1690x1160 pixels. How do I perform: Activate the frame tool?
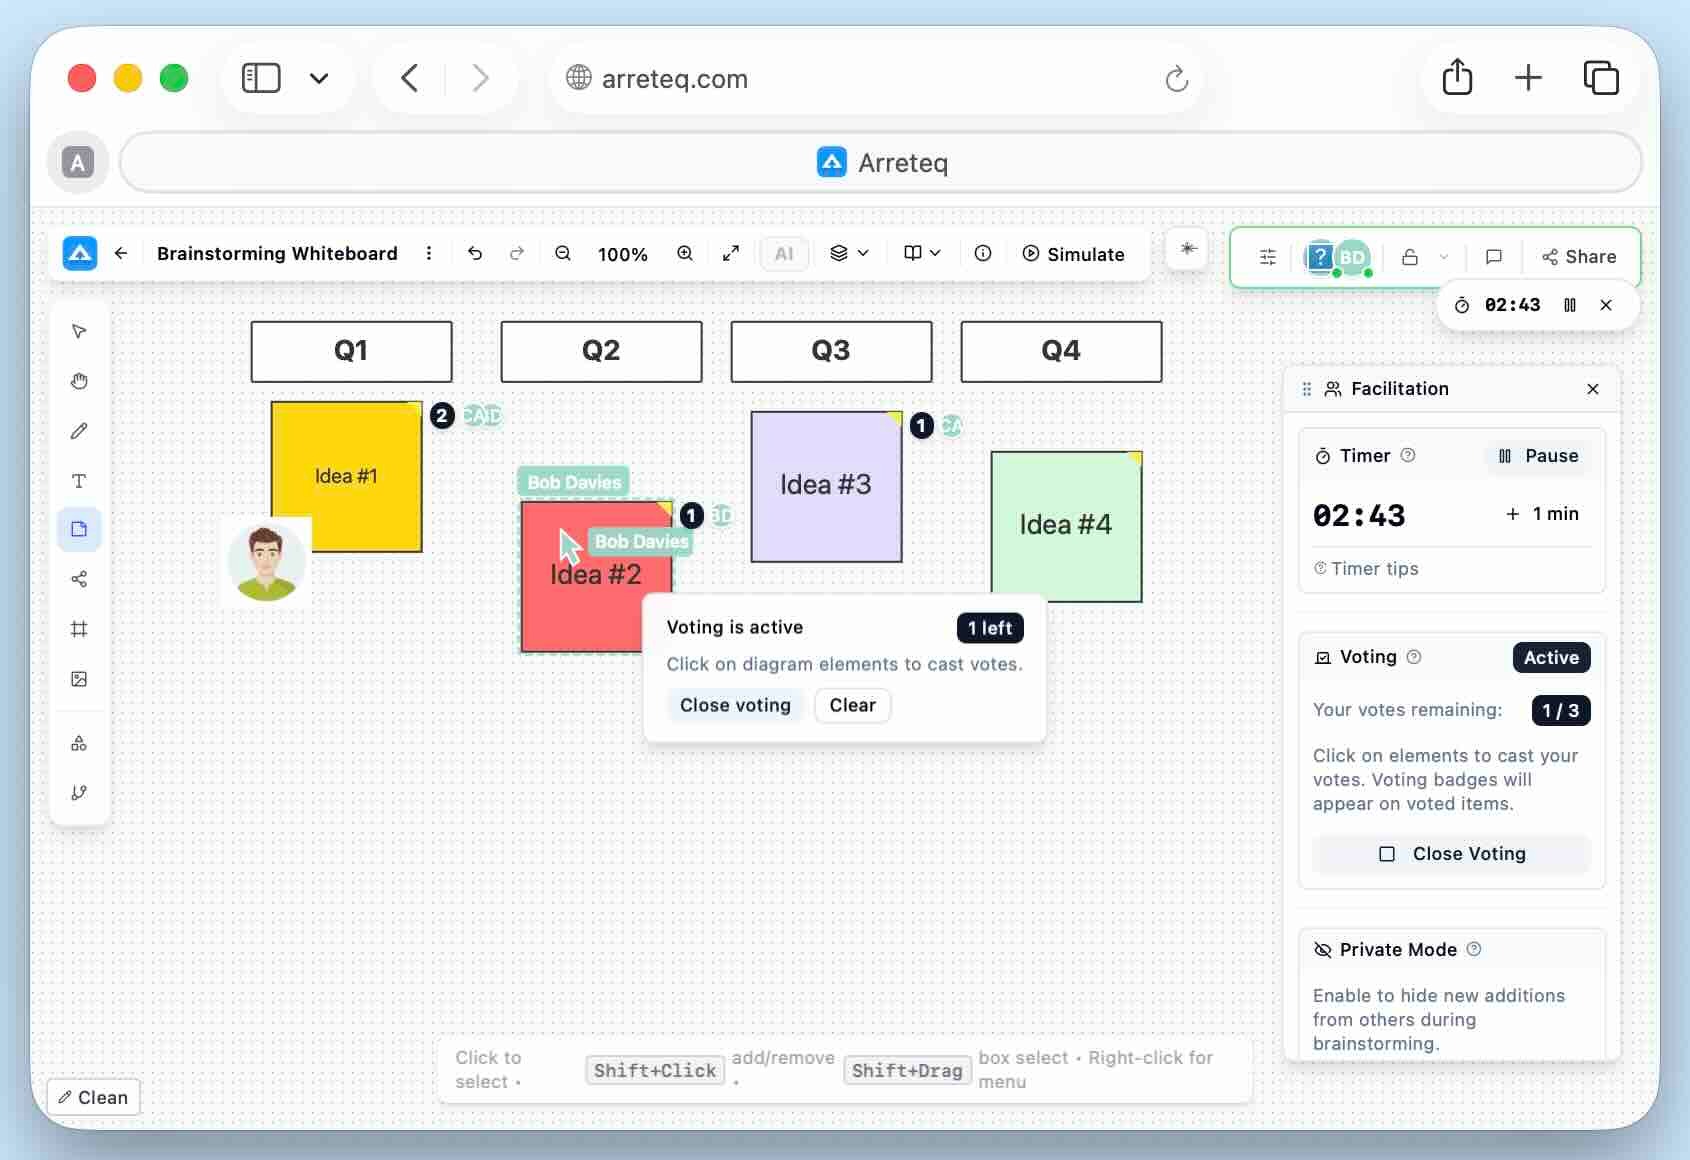pyautogui.click(x=80, y=630)
